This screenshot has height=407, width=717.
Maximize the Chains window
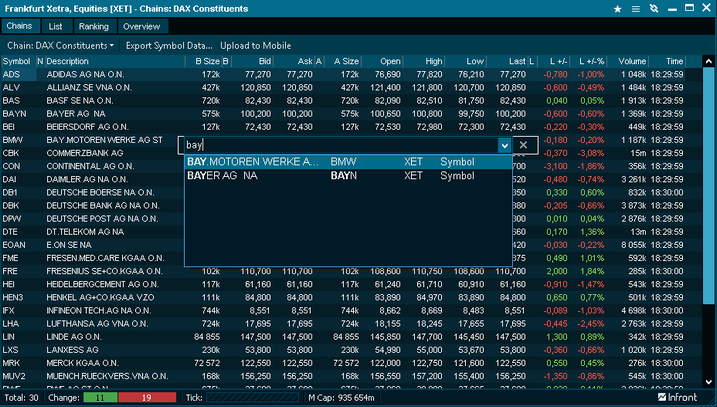tap(688, 8)
